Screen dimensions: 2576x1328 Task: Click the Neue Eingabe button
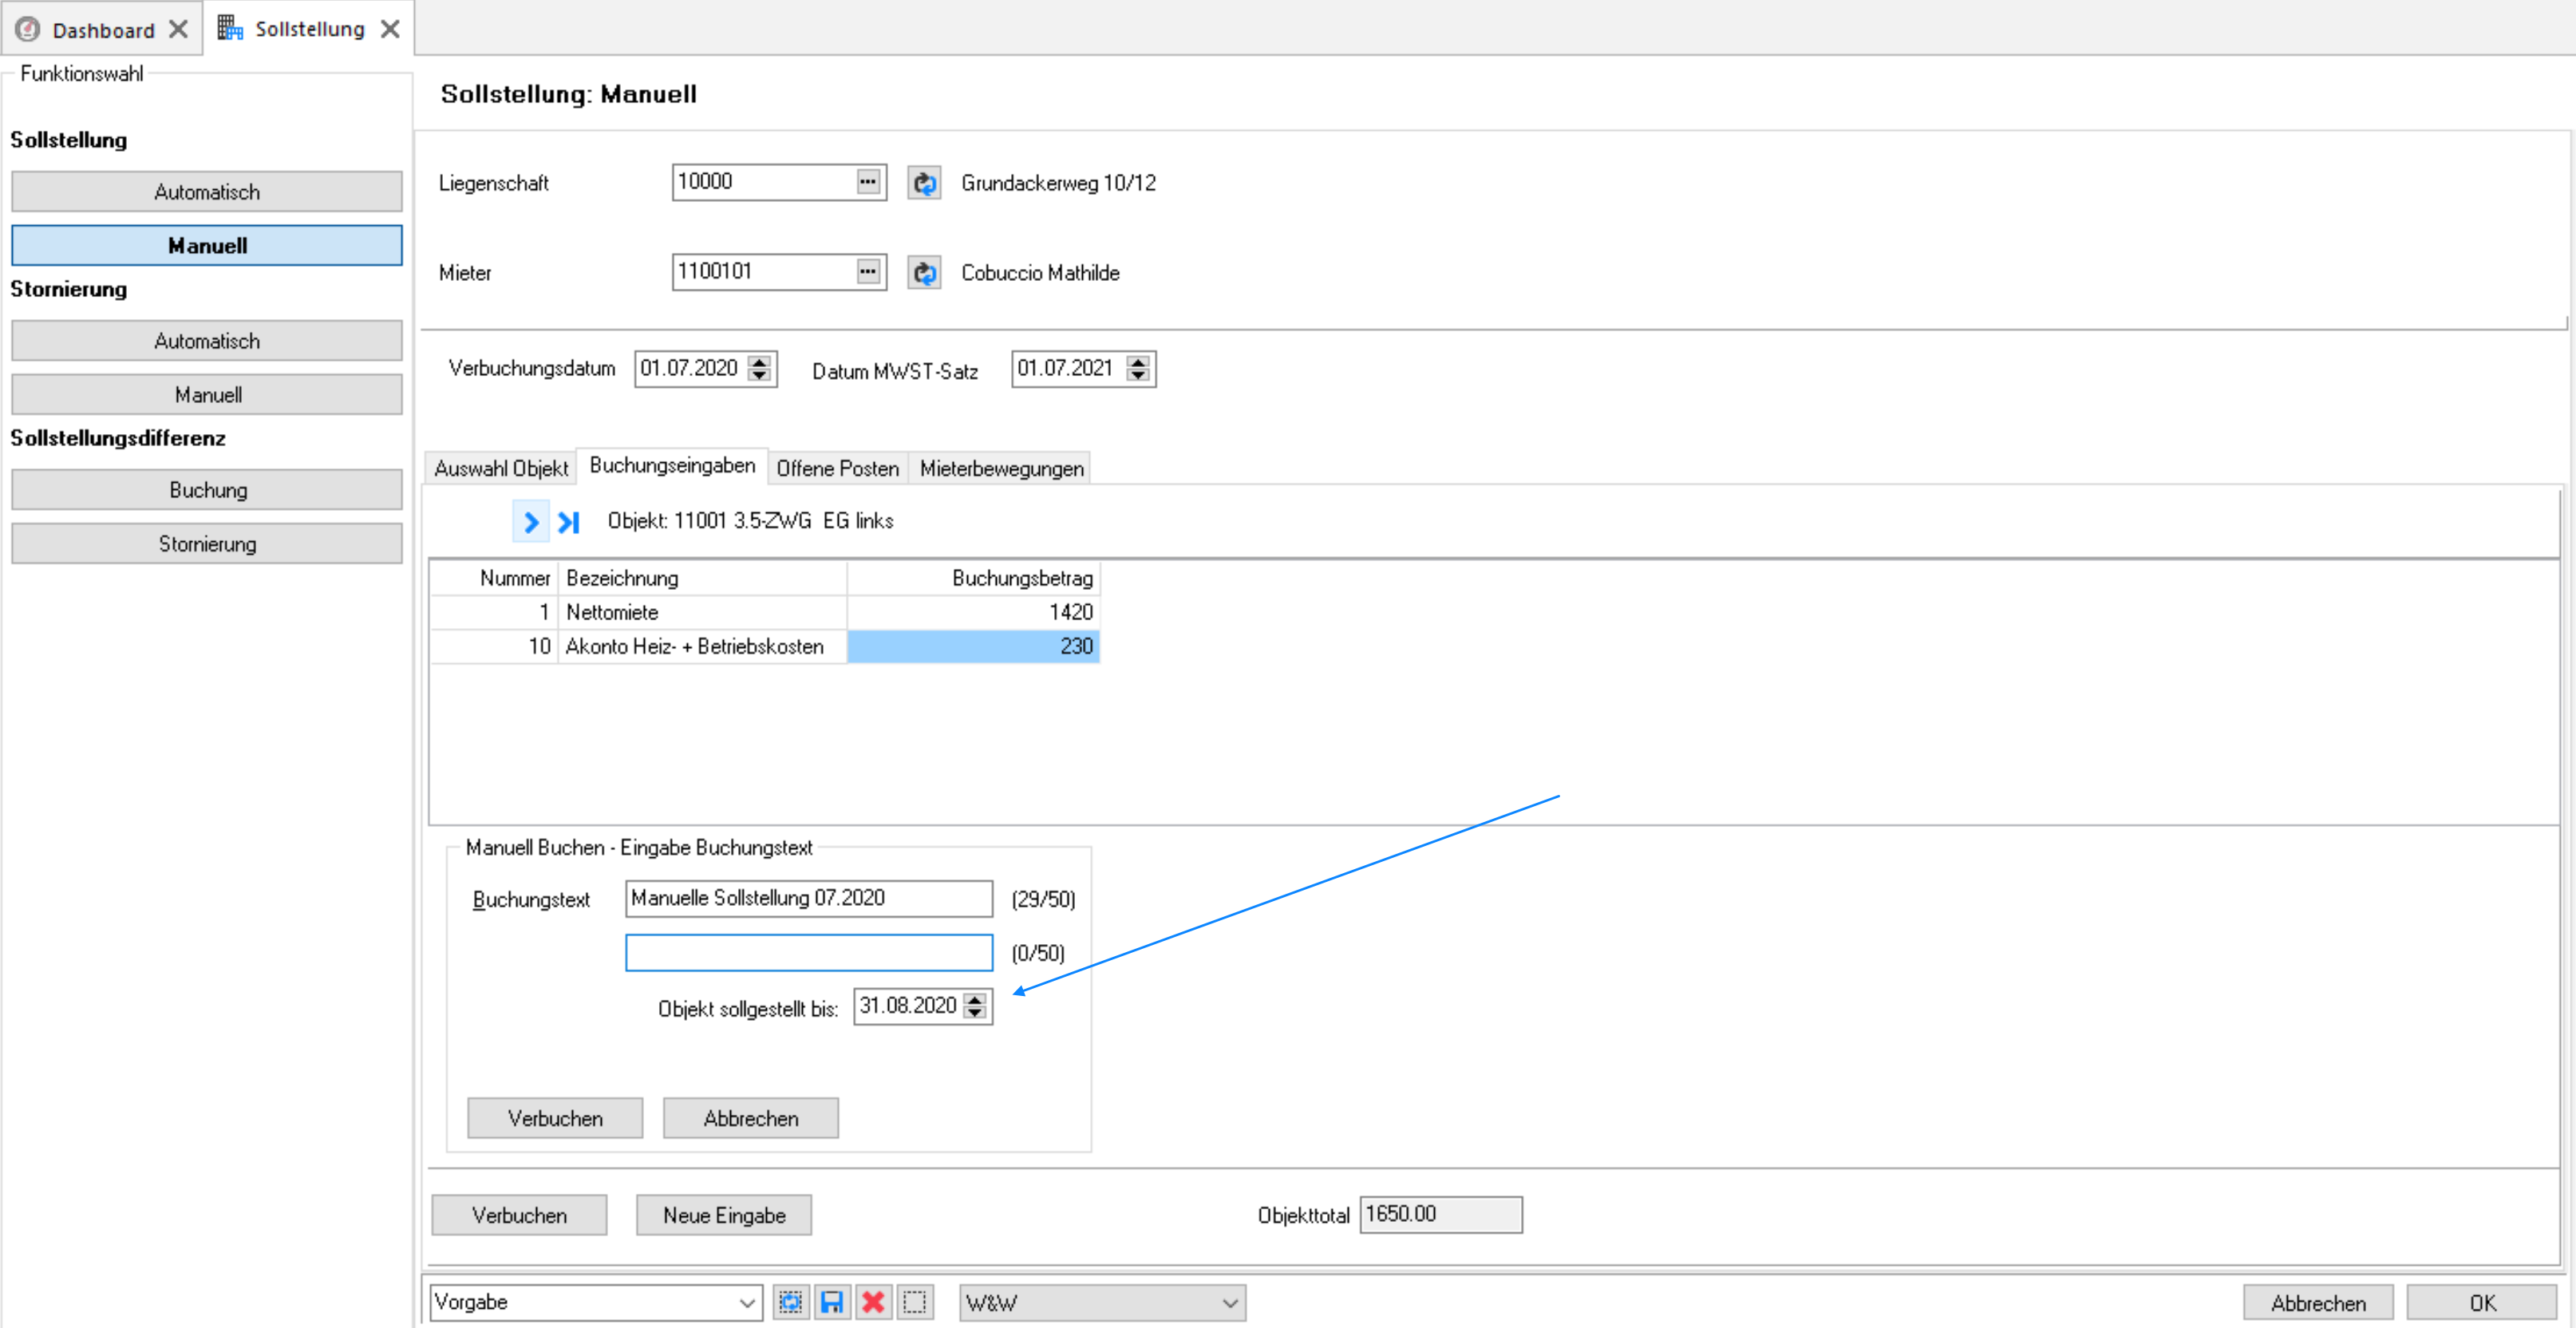pos(724,1215)
